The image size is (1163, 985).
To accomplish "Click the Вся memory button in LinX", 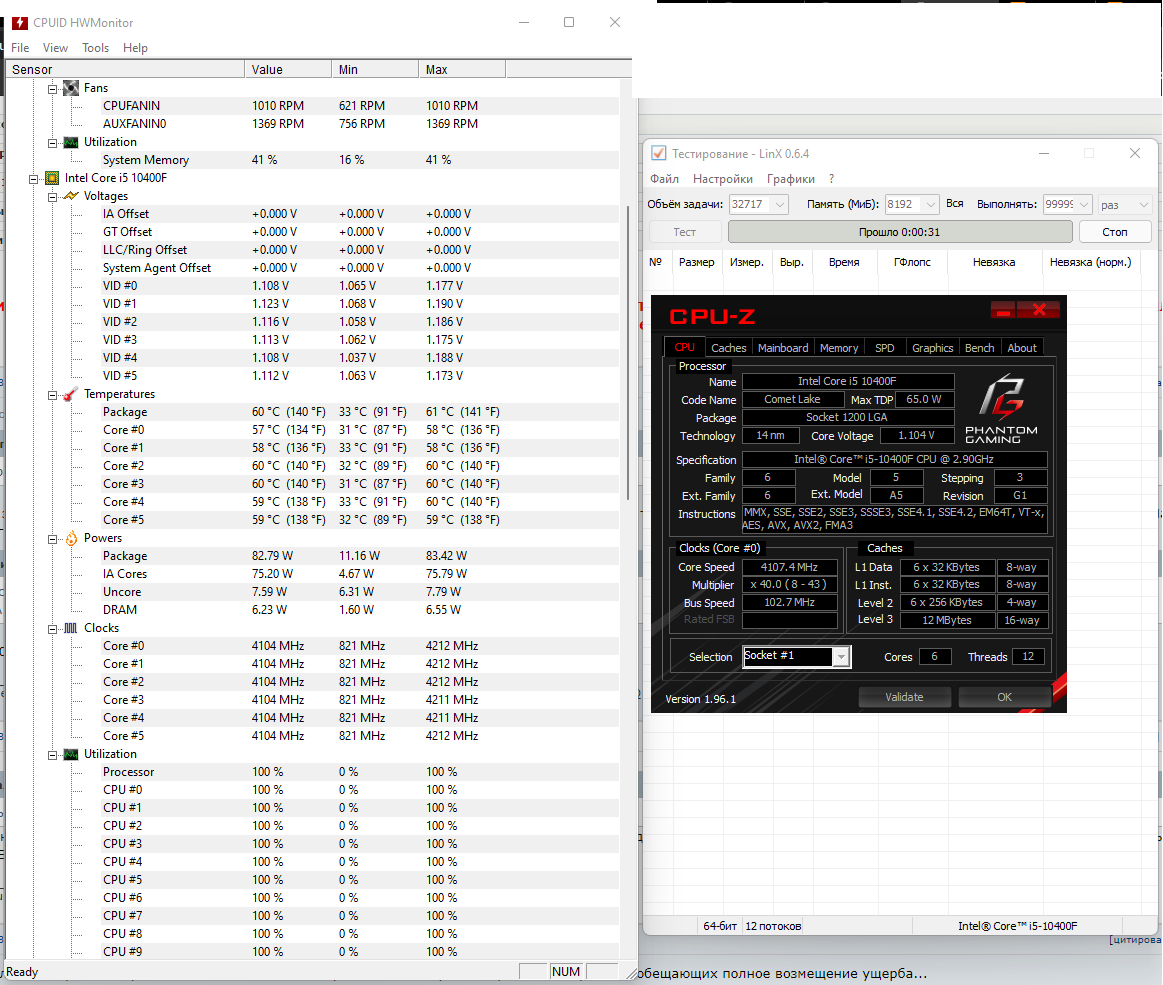I will coord(955,203).
